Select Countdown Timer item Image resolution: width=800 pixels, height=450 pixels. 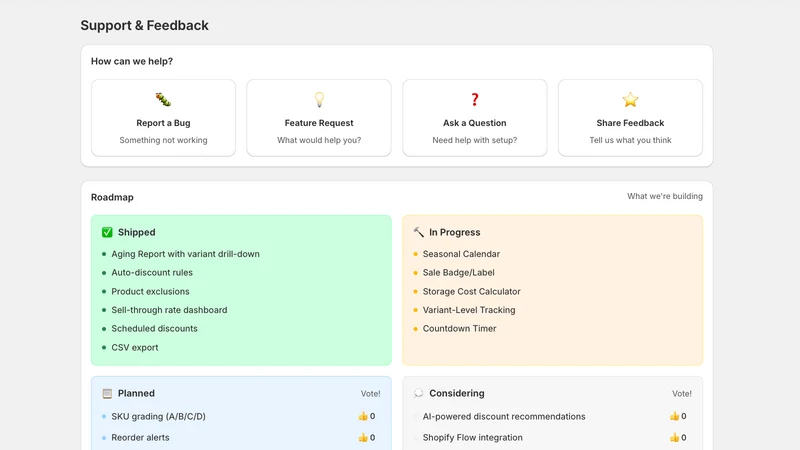point(459,329)
